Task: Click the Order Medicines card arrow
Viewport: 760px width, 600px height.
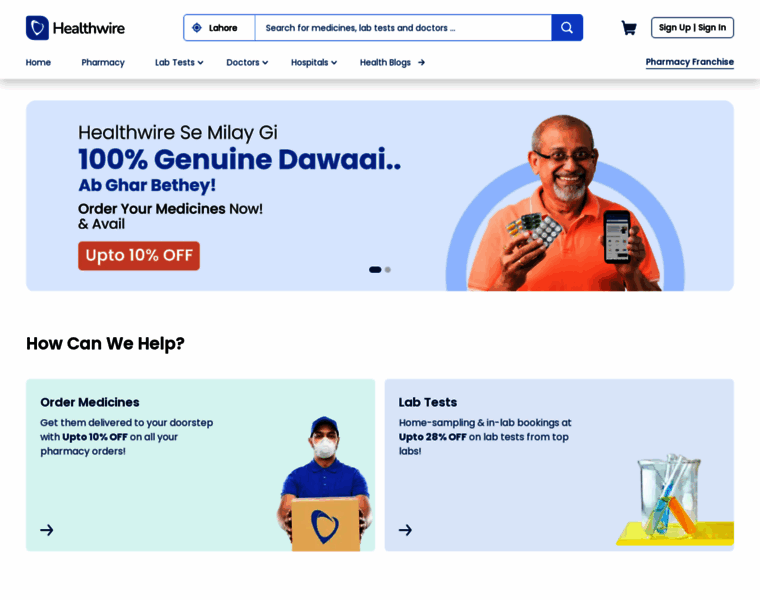Action: pos(47,530)
